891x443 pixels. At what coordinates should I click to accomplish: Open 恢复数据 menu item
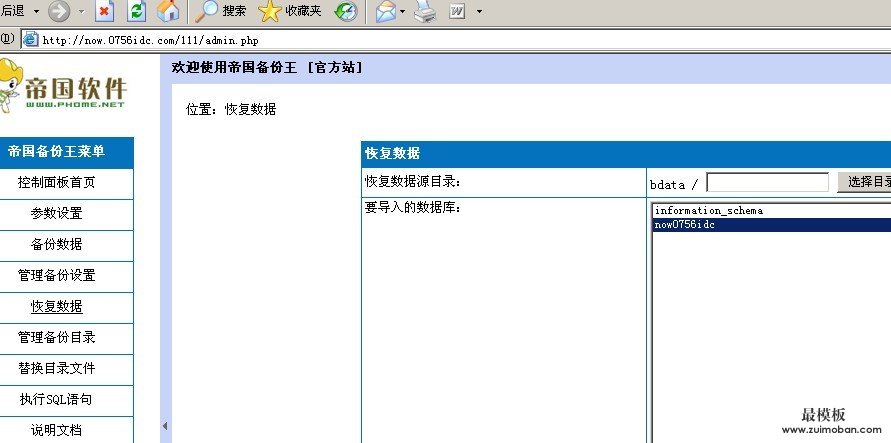56,306
